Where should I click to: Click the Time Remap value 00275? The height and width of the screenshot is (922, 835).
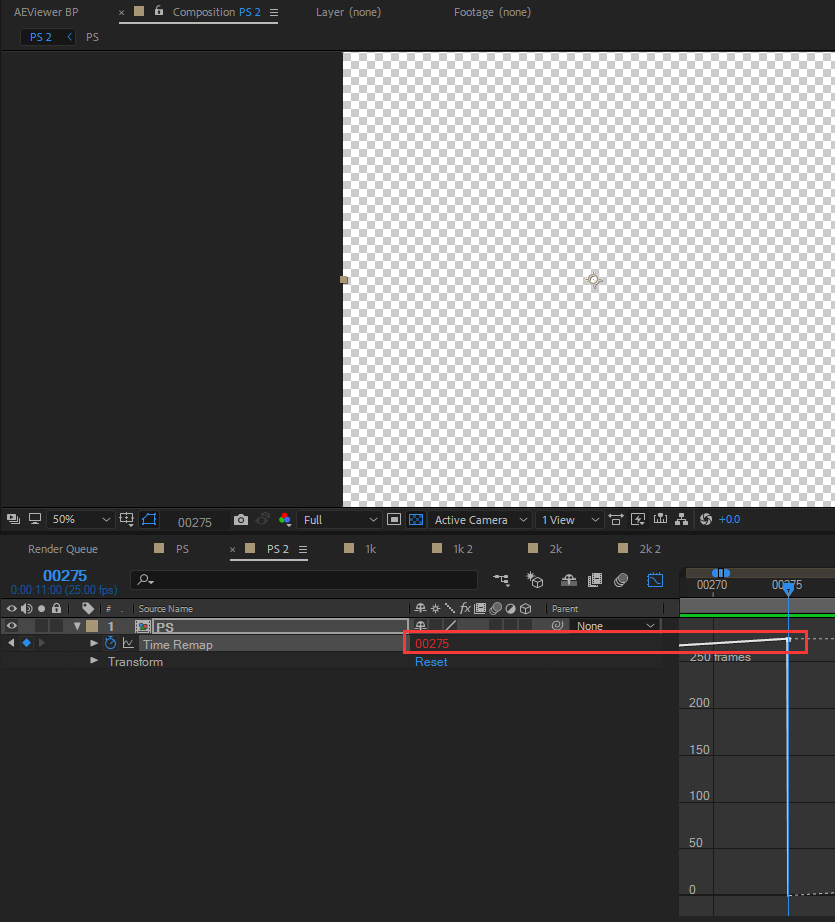(432, 643)
